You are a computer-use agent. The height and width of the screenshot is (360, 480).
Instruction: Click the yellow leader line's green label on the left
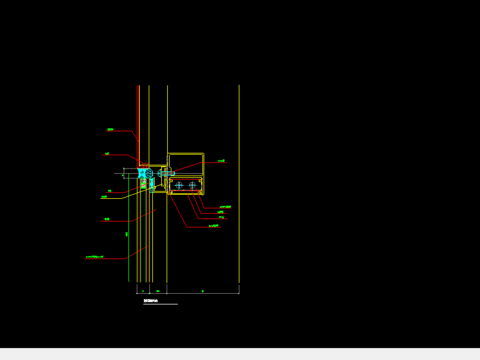pyautogui.click(x=104, y=197)
